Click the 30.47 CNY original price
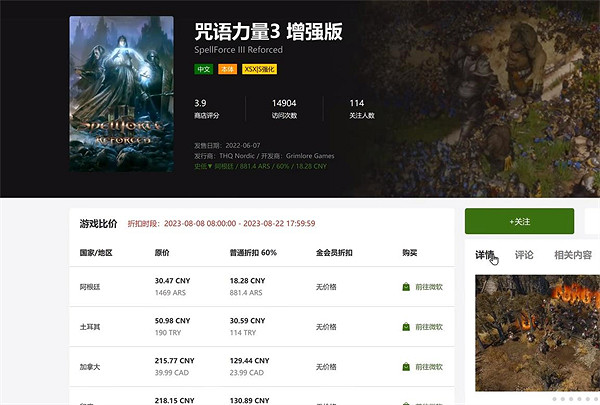The width and height of the screenshot is (600, 405). click(173, 281)
